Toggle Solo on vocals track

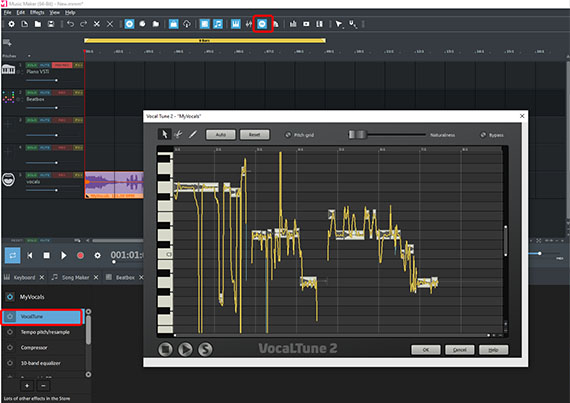pyautogui.click(x=32, y=175)
